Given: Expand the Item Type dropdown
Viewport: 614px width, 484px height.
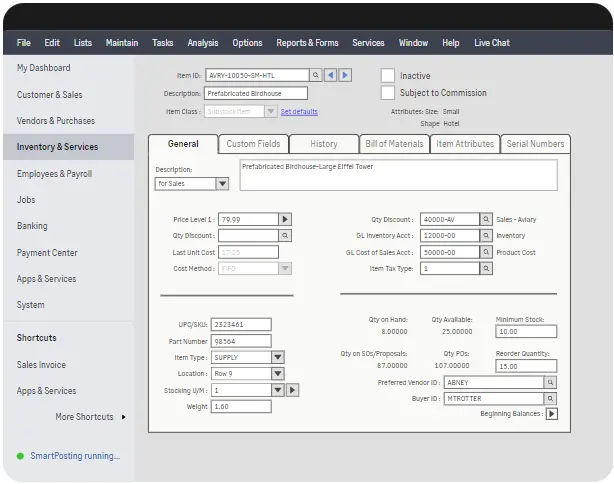Looking at the screenshot, I should [x=278, y=357].
